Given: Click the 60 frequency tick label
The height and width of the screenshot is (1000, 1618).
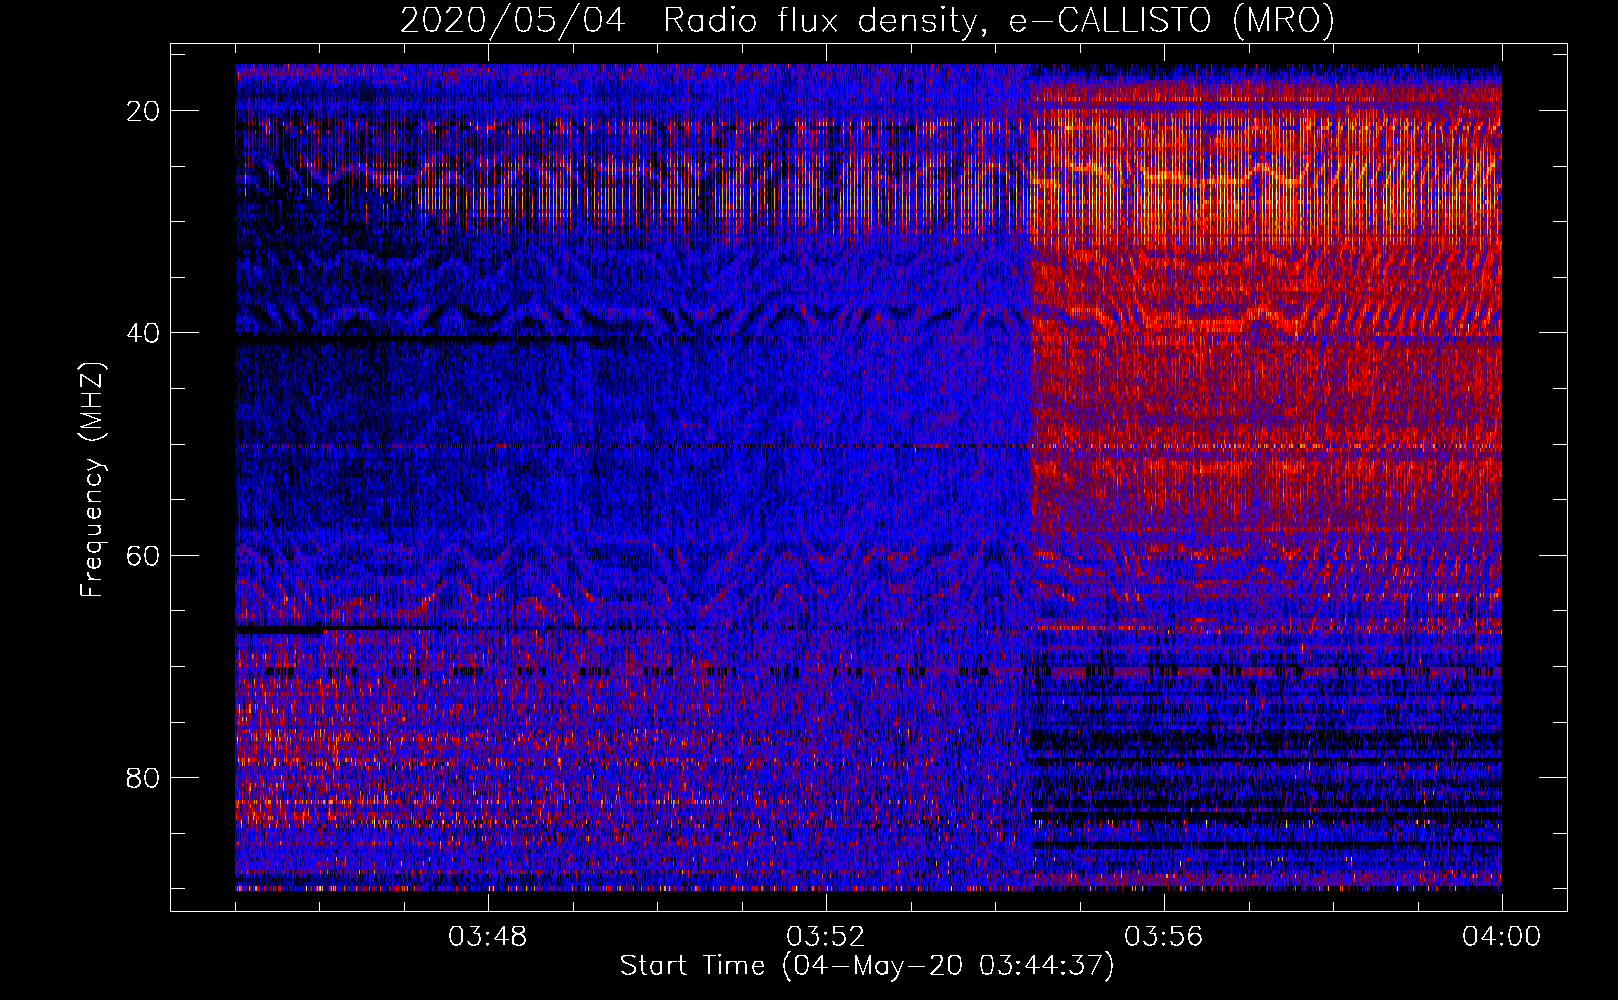Looking at the screenshot, I should [143, 555].
